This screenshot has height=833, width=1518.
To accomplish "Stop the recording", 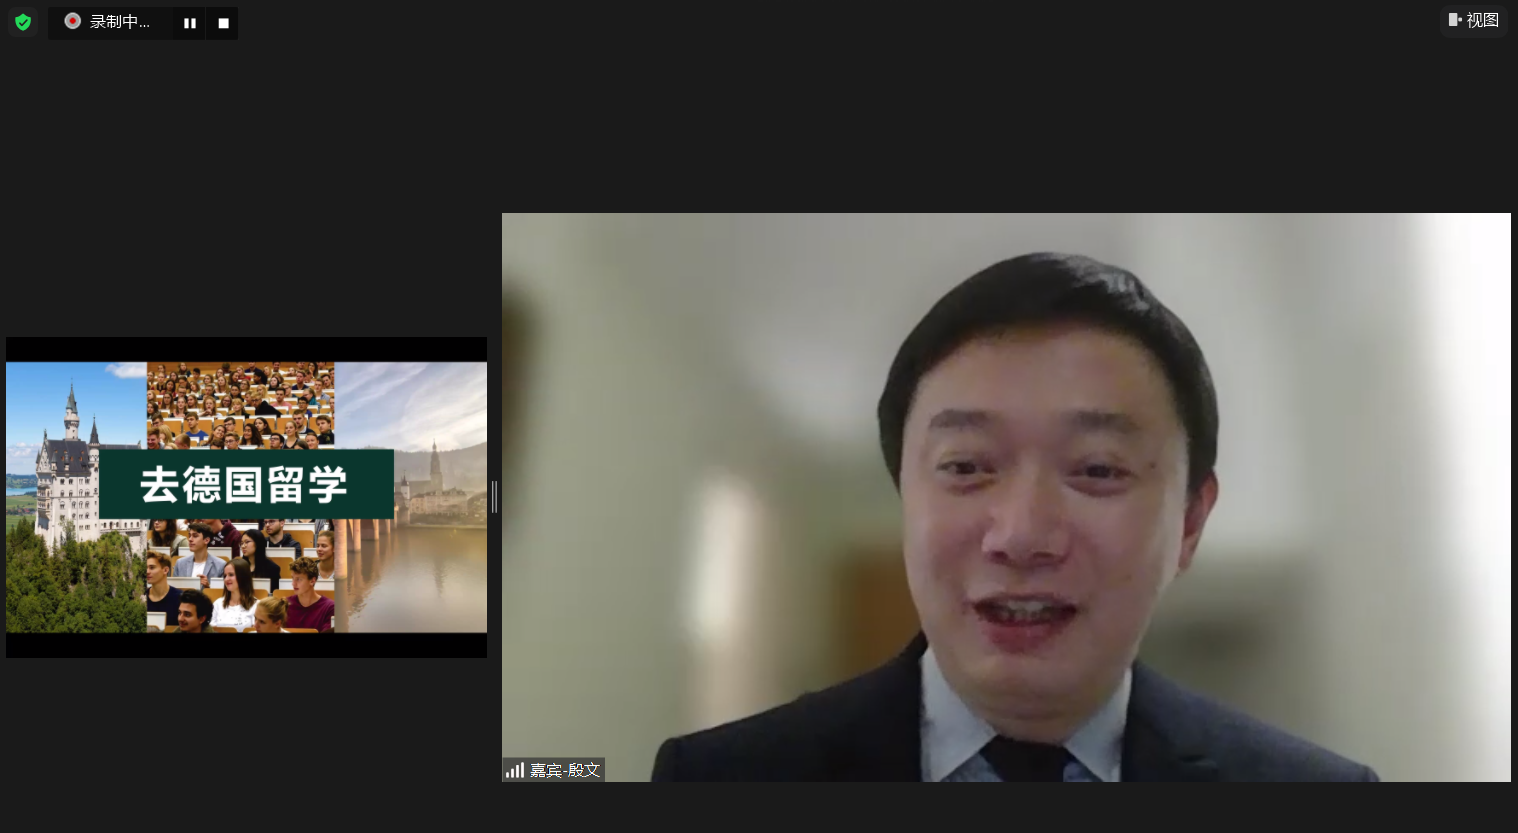I will pos(223,23).
